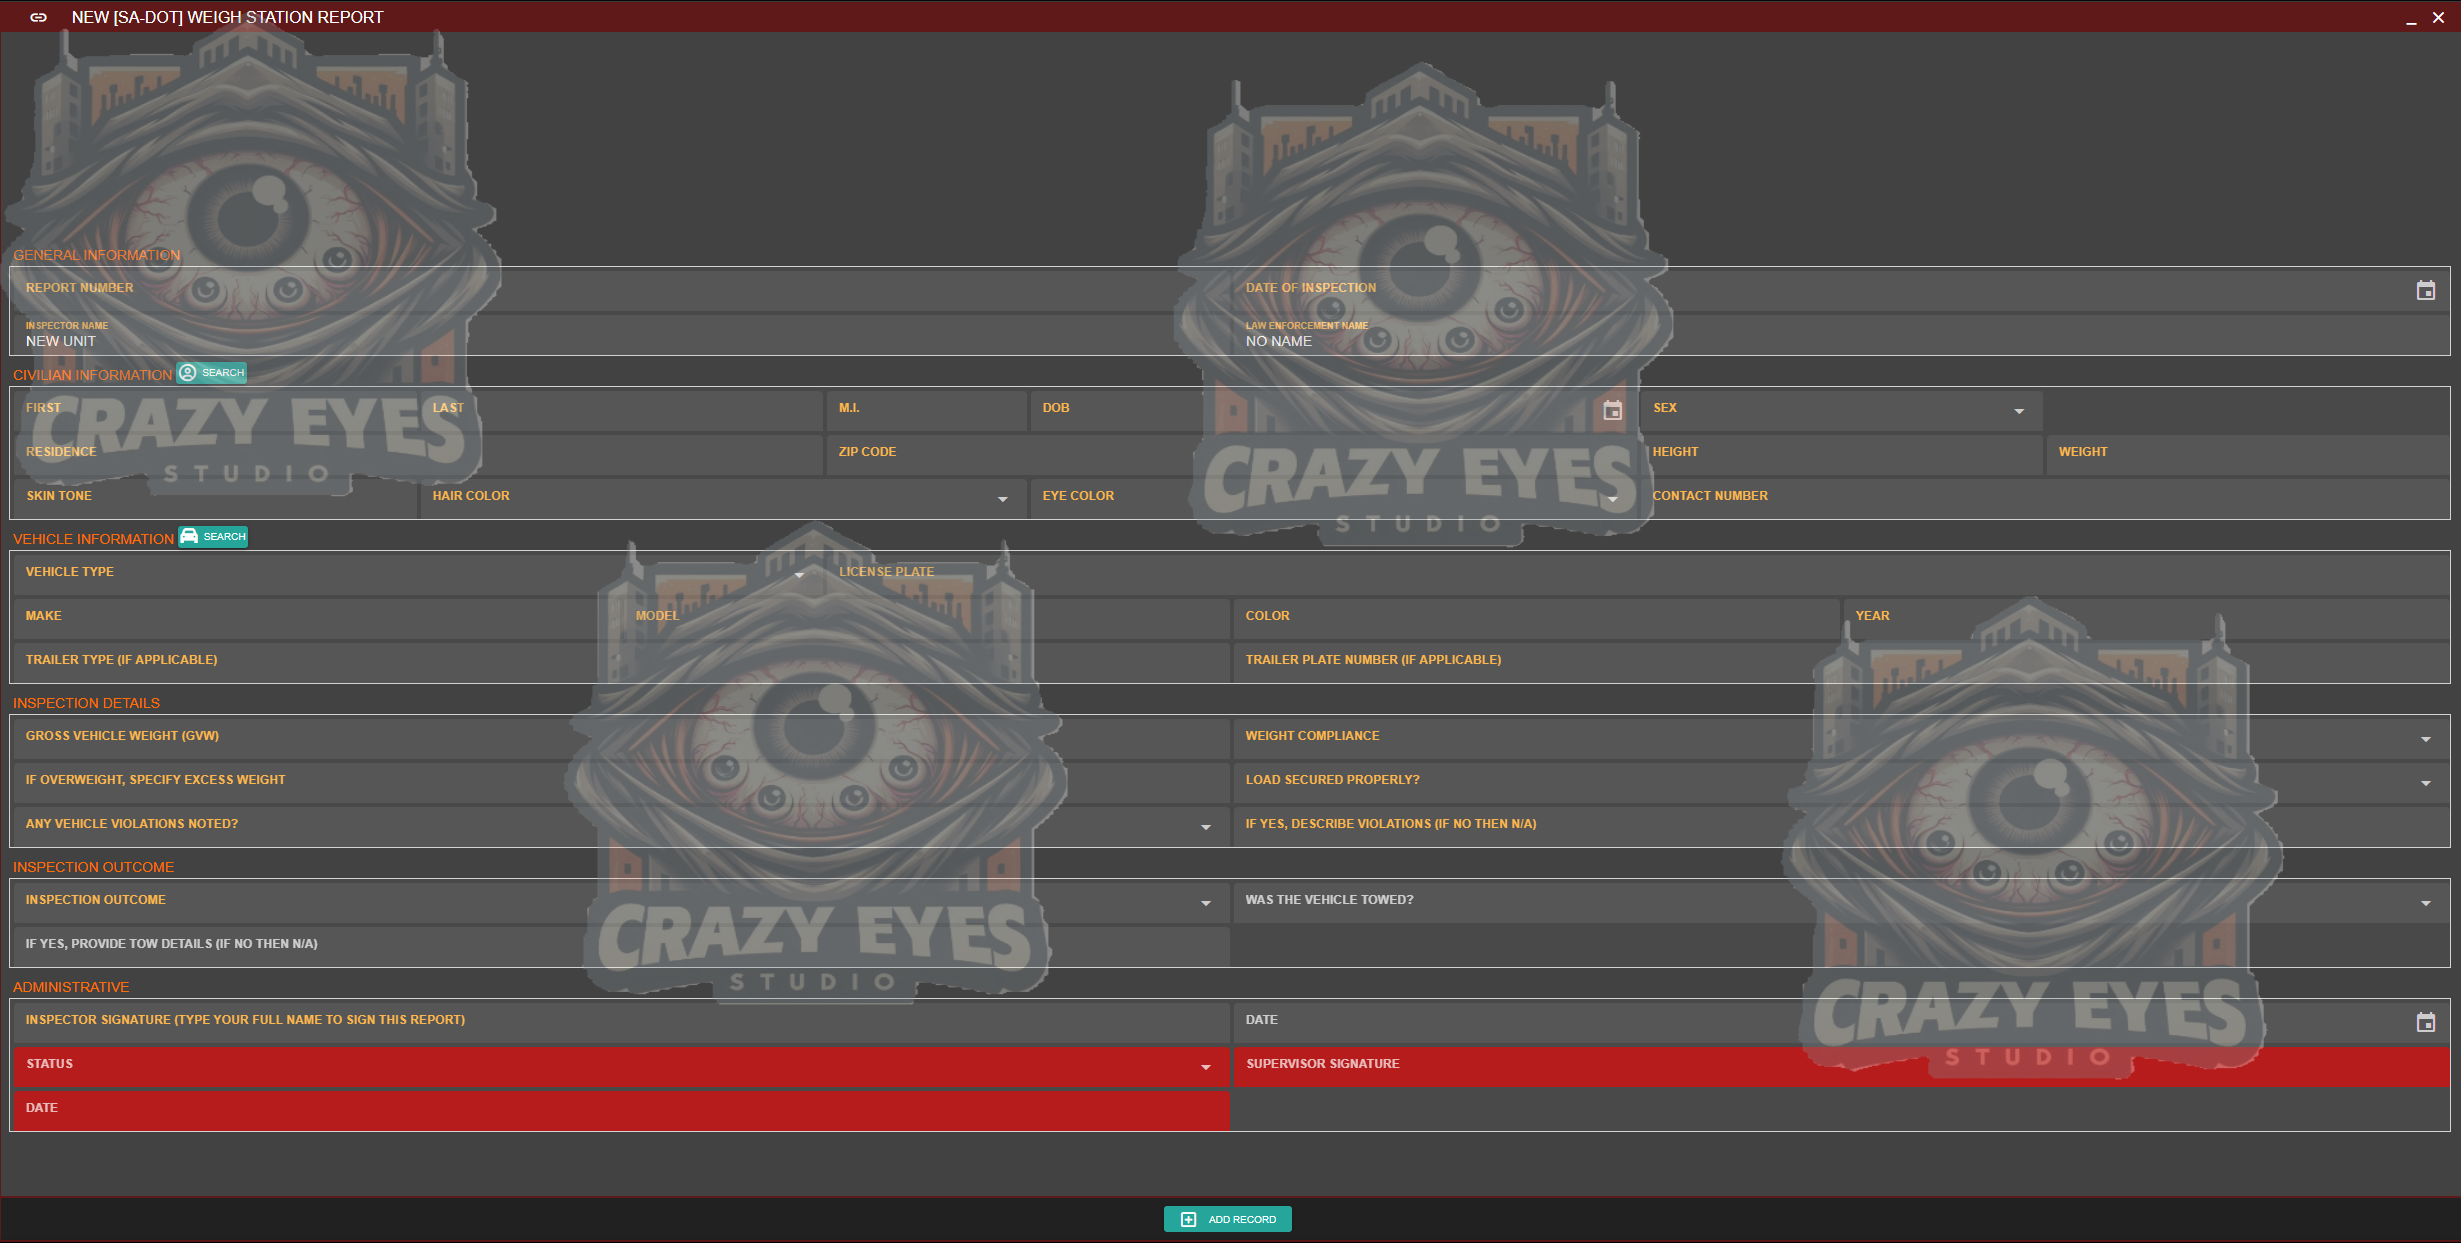
Task: Open Date of Inspection calendar picker
Action: point(2425,291)
